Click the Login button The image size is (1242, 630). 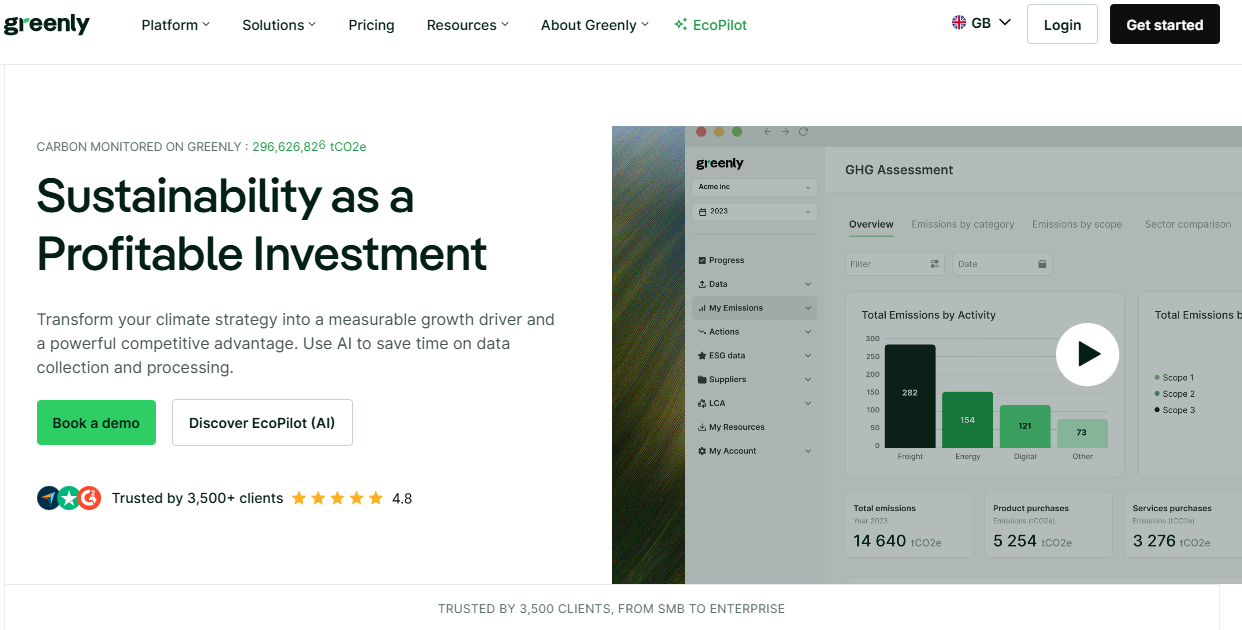point(1062,24)
